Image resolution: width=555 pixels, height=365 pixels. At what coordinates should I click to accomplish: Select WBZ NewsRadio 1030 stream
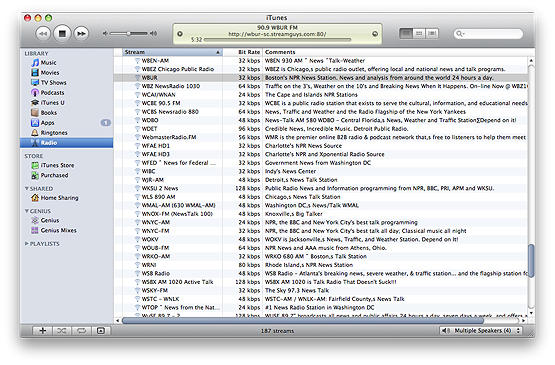tap(320, 86)
